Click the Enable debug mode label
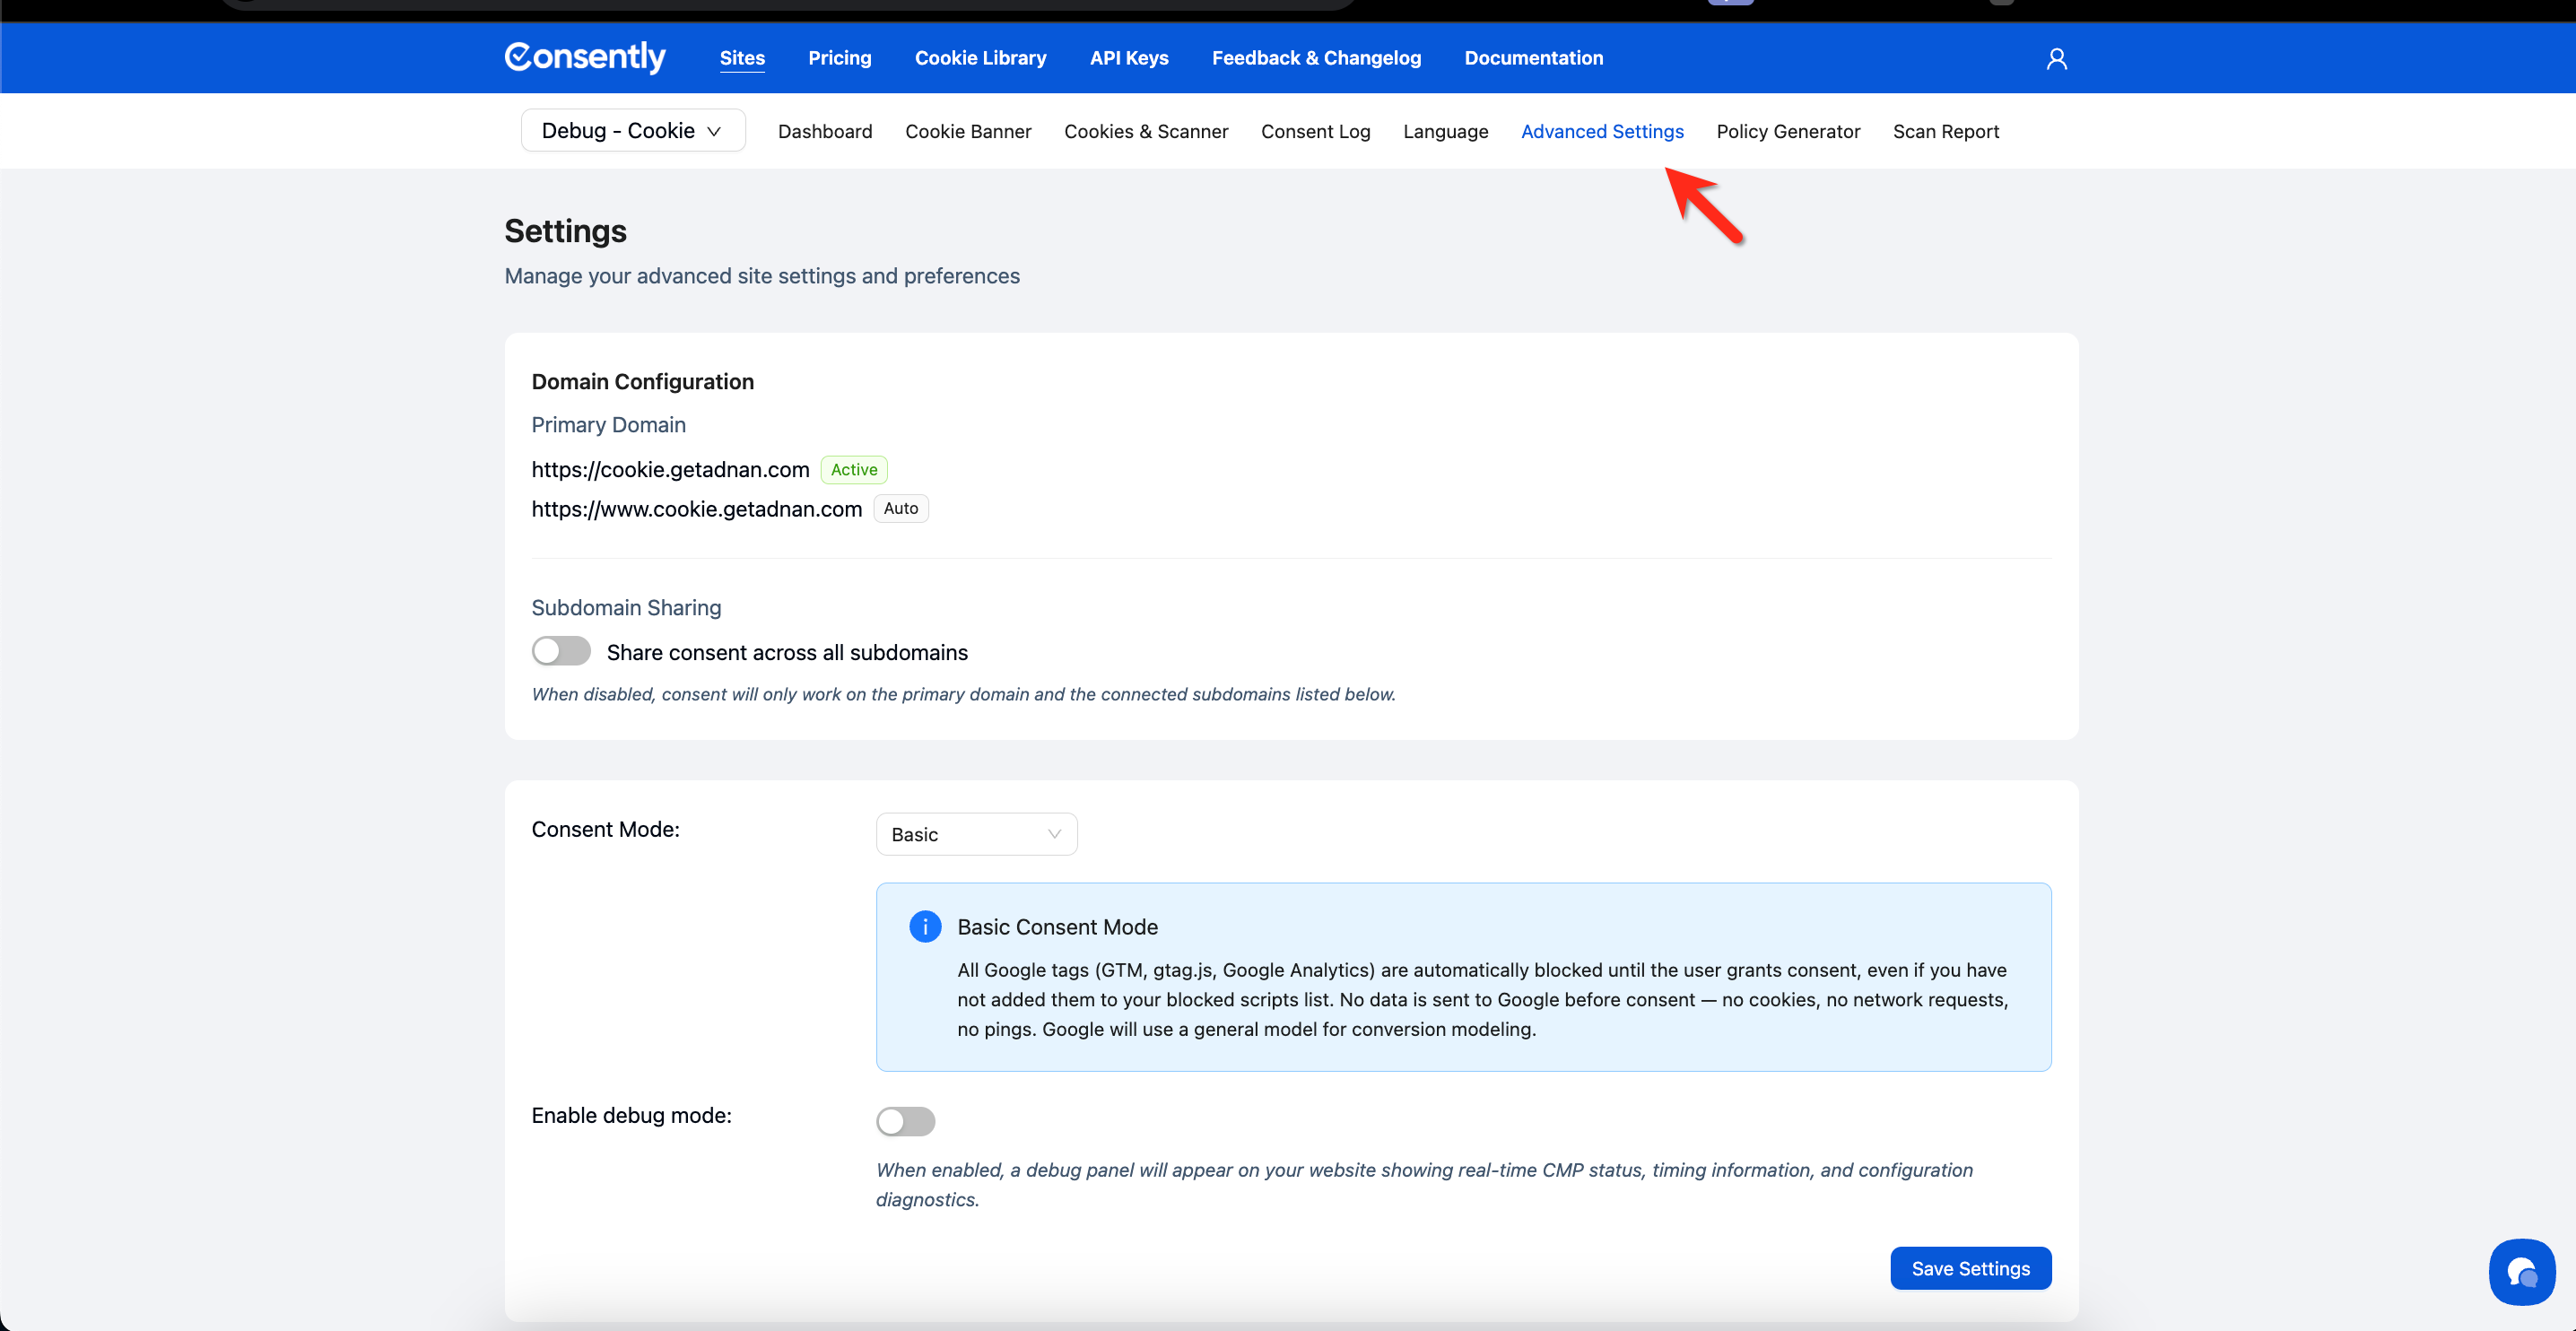The image size is (2576, 1331). coord(631,1115)
